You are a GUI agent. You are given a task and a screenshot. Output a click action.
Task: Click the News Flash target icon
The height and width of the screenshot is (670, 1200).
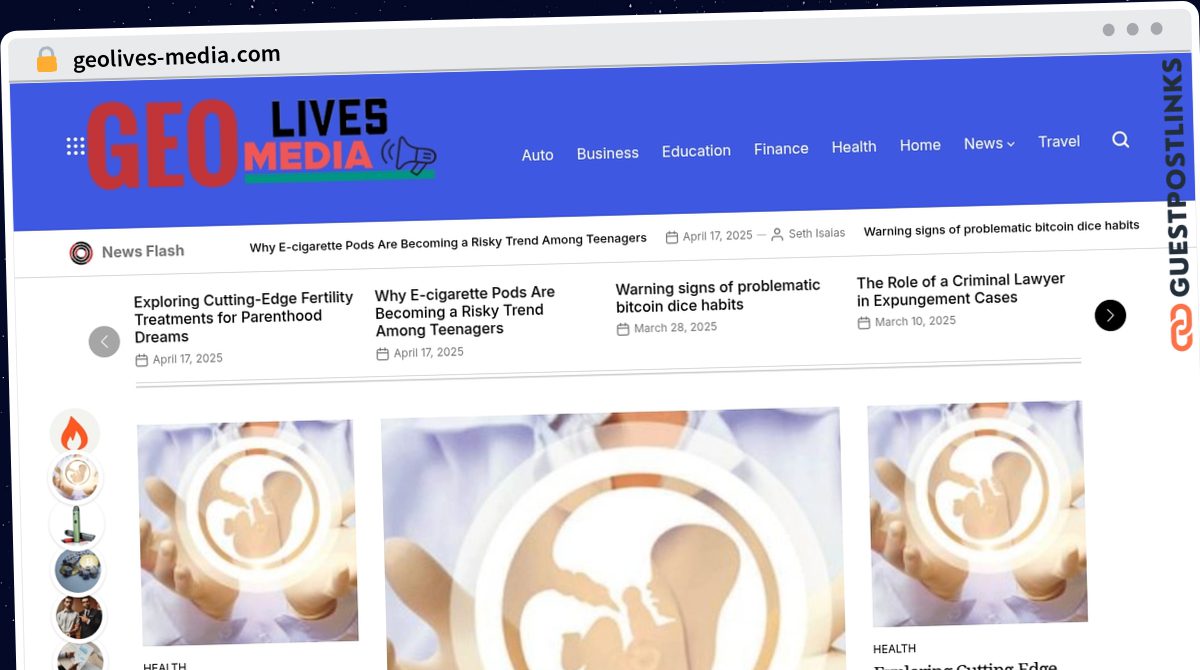pyautogui.click(x=81, y=253)
